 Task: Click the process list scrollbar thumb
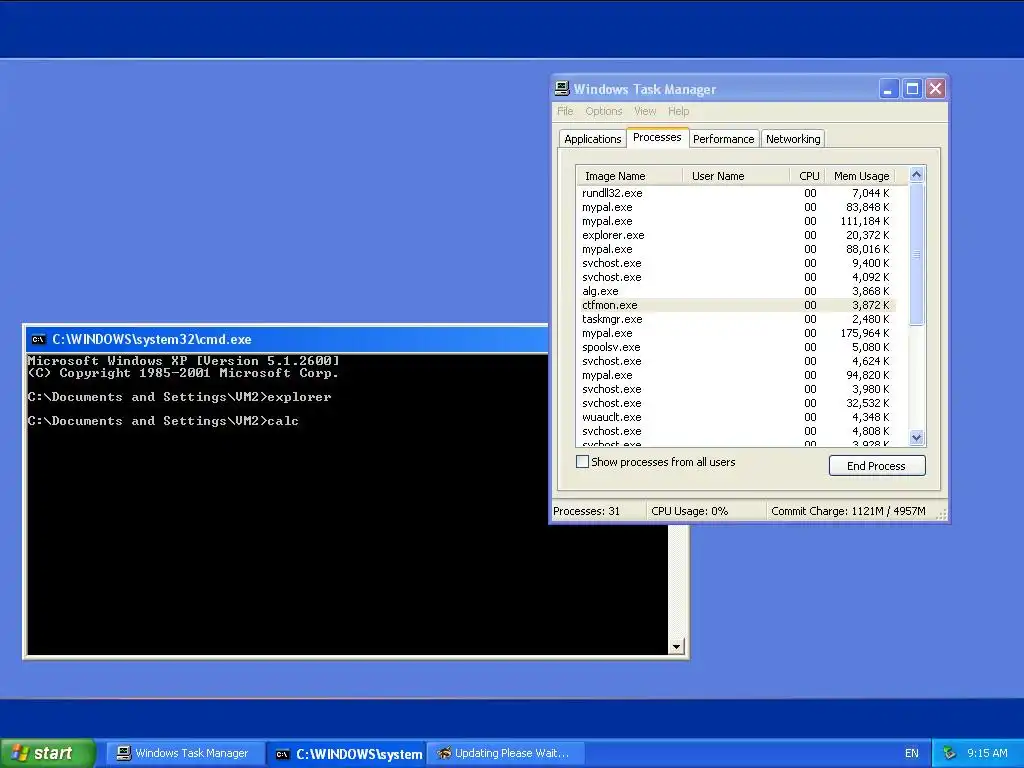(916, 254)
